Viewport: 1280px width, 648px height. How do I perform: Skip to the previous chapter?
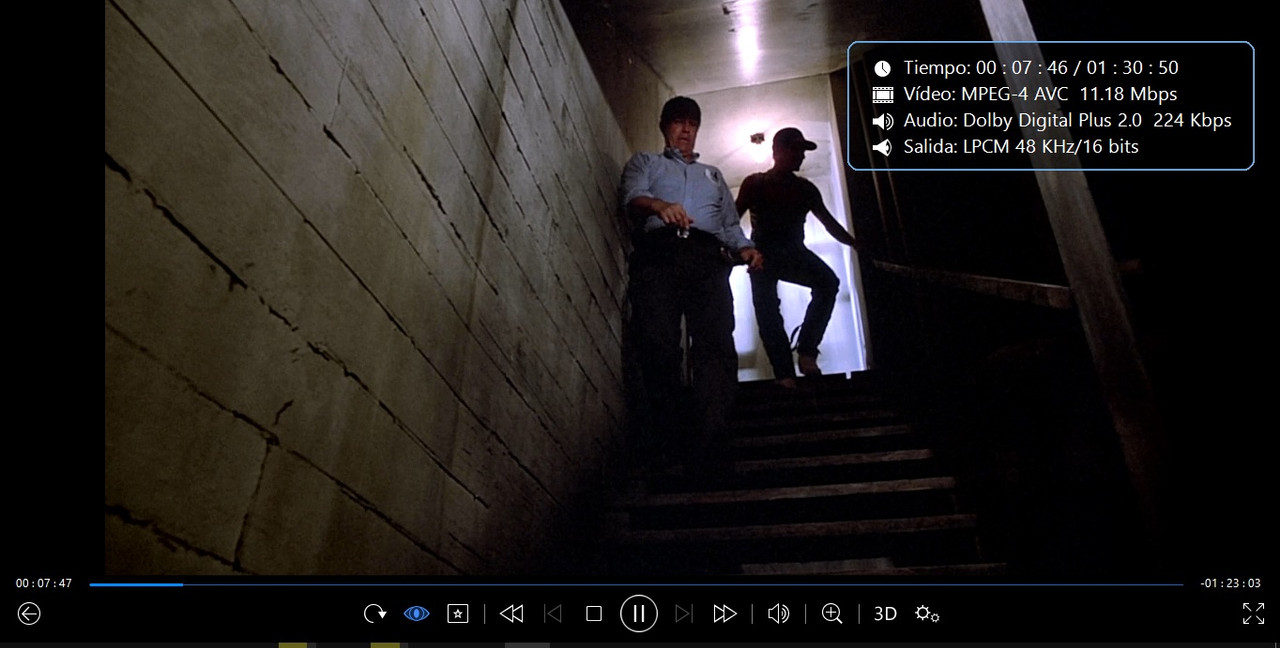coord(552,613)
